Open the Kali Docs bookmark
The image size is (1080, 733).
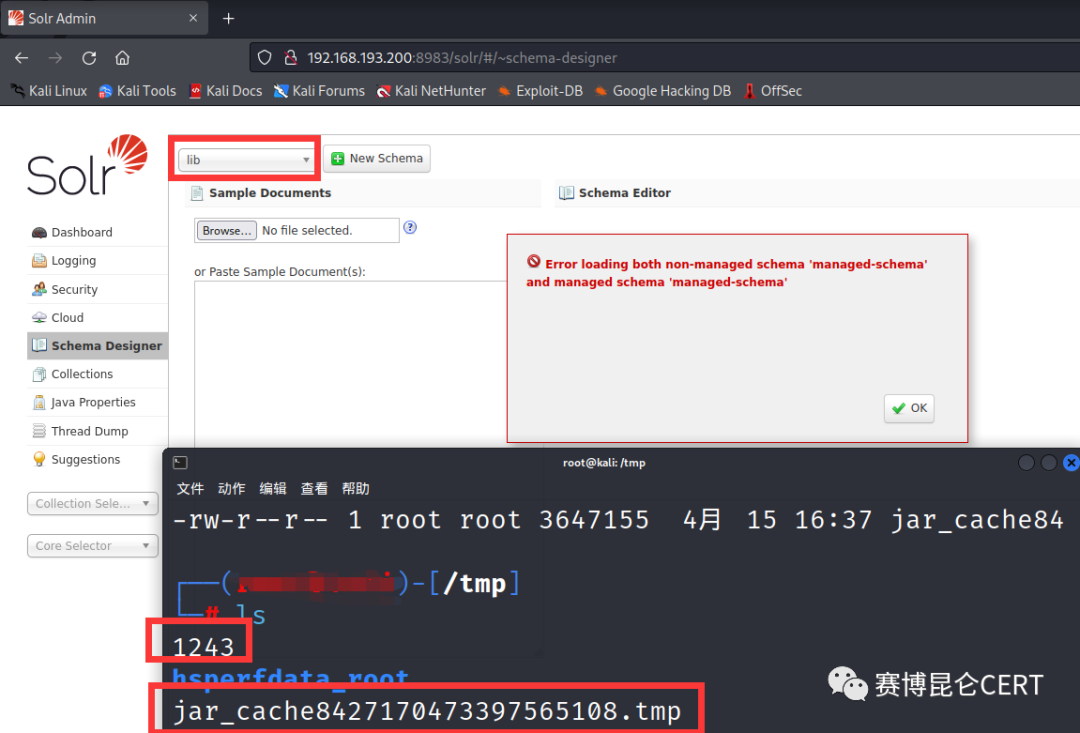pos(225,91)
